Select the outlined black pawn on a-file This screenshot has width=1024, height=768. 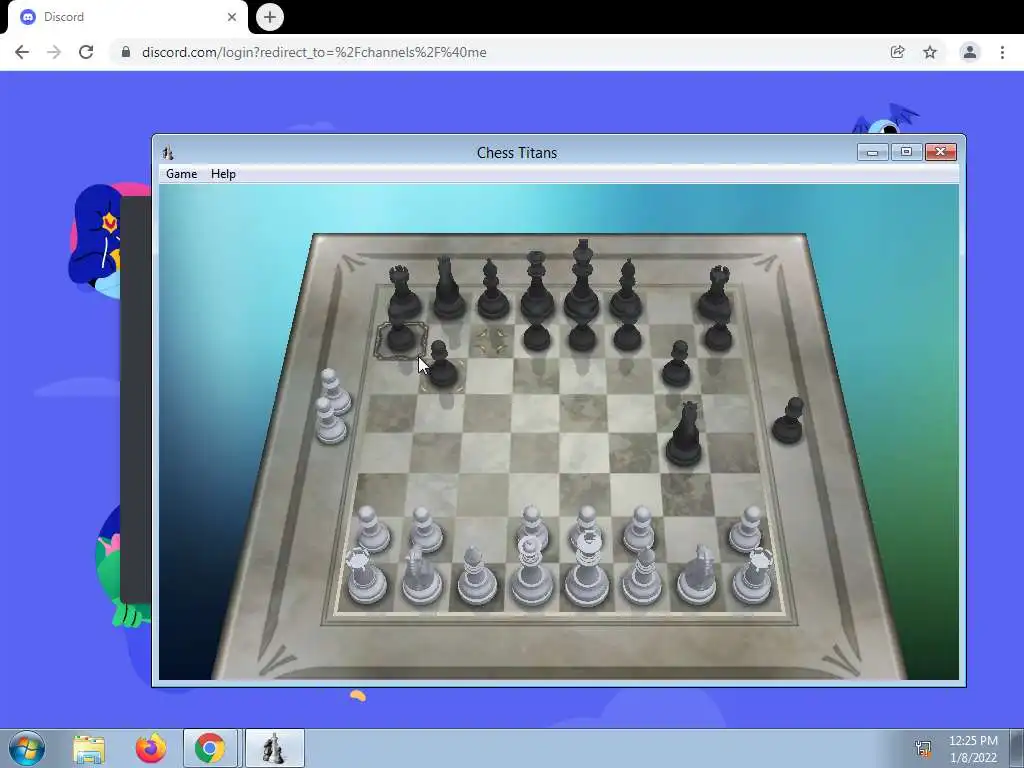tap(400, 338)
